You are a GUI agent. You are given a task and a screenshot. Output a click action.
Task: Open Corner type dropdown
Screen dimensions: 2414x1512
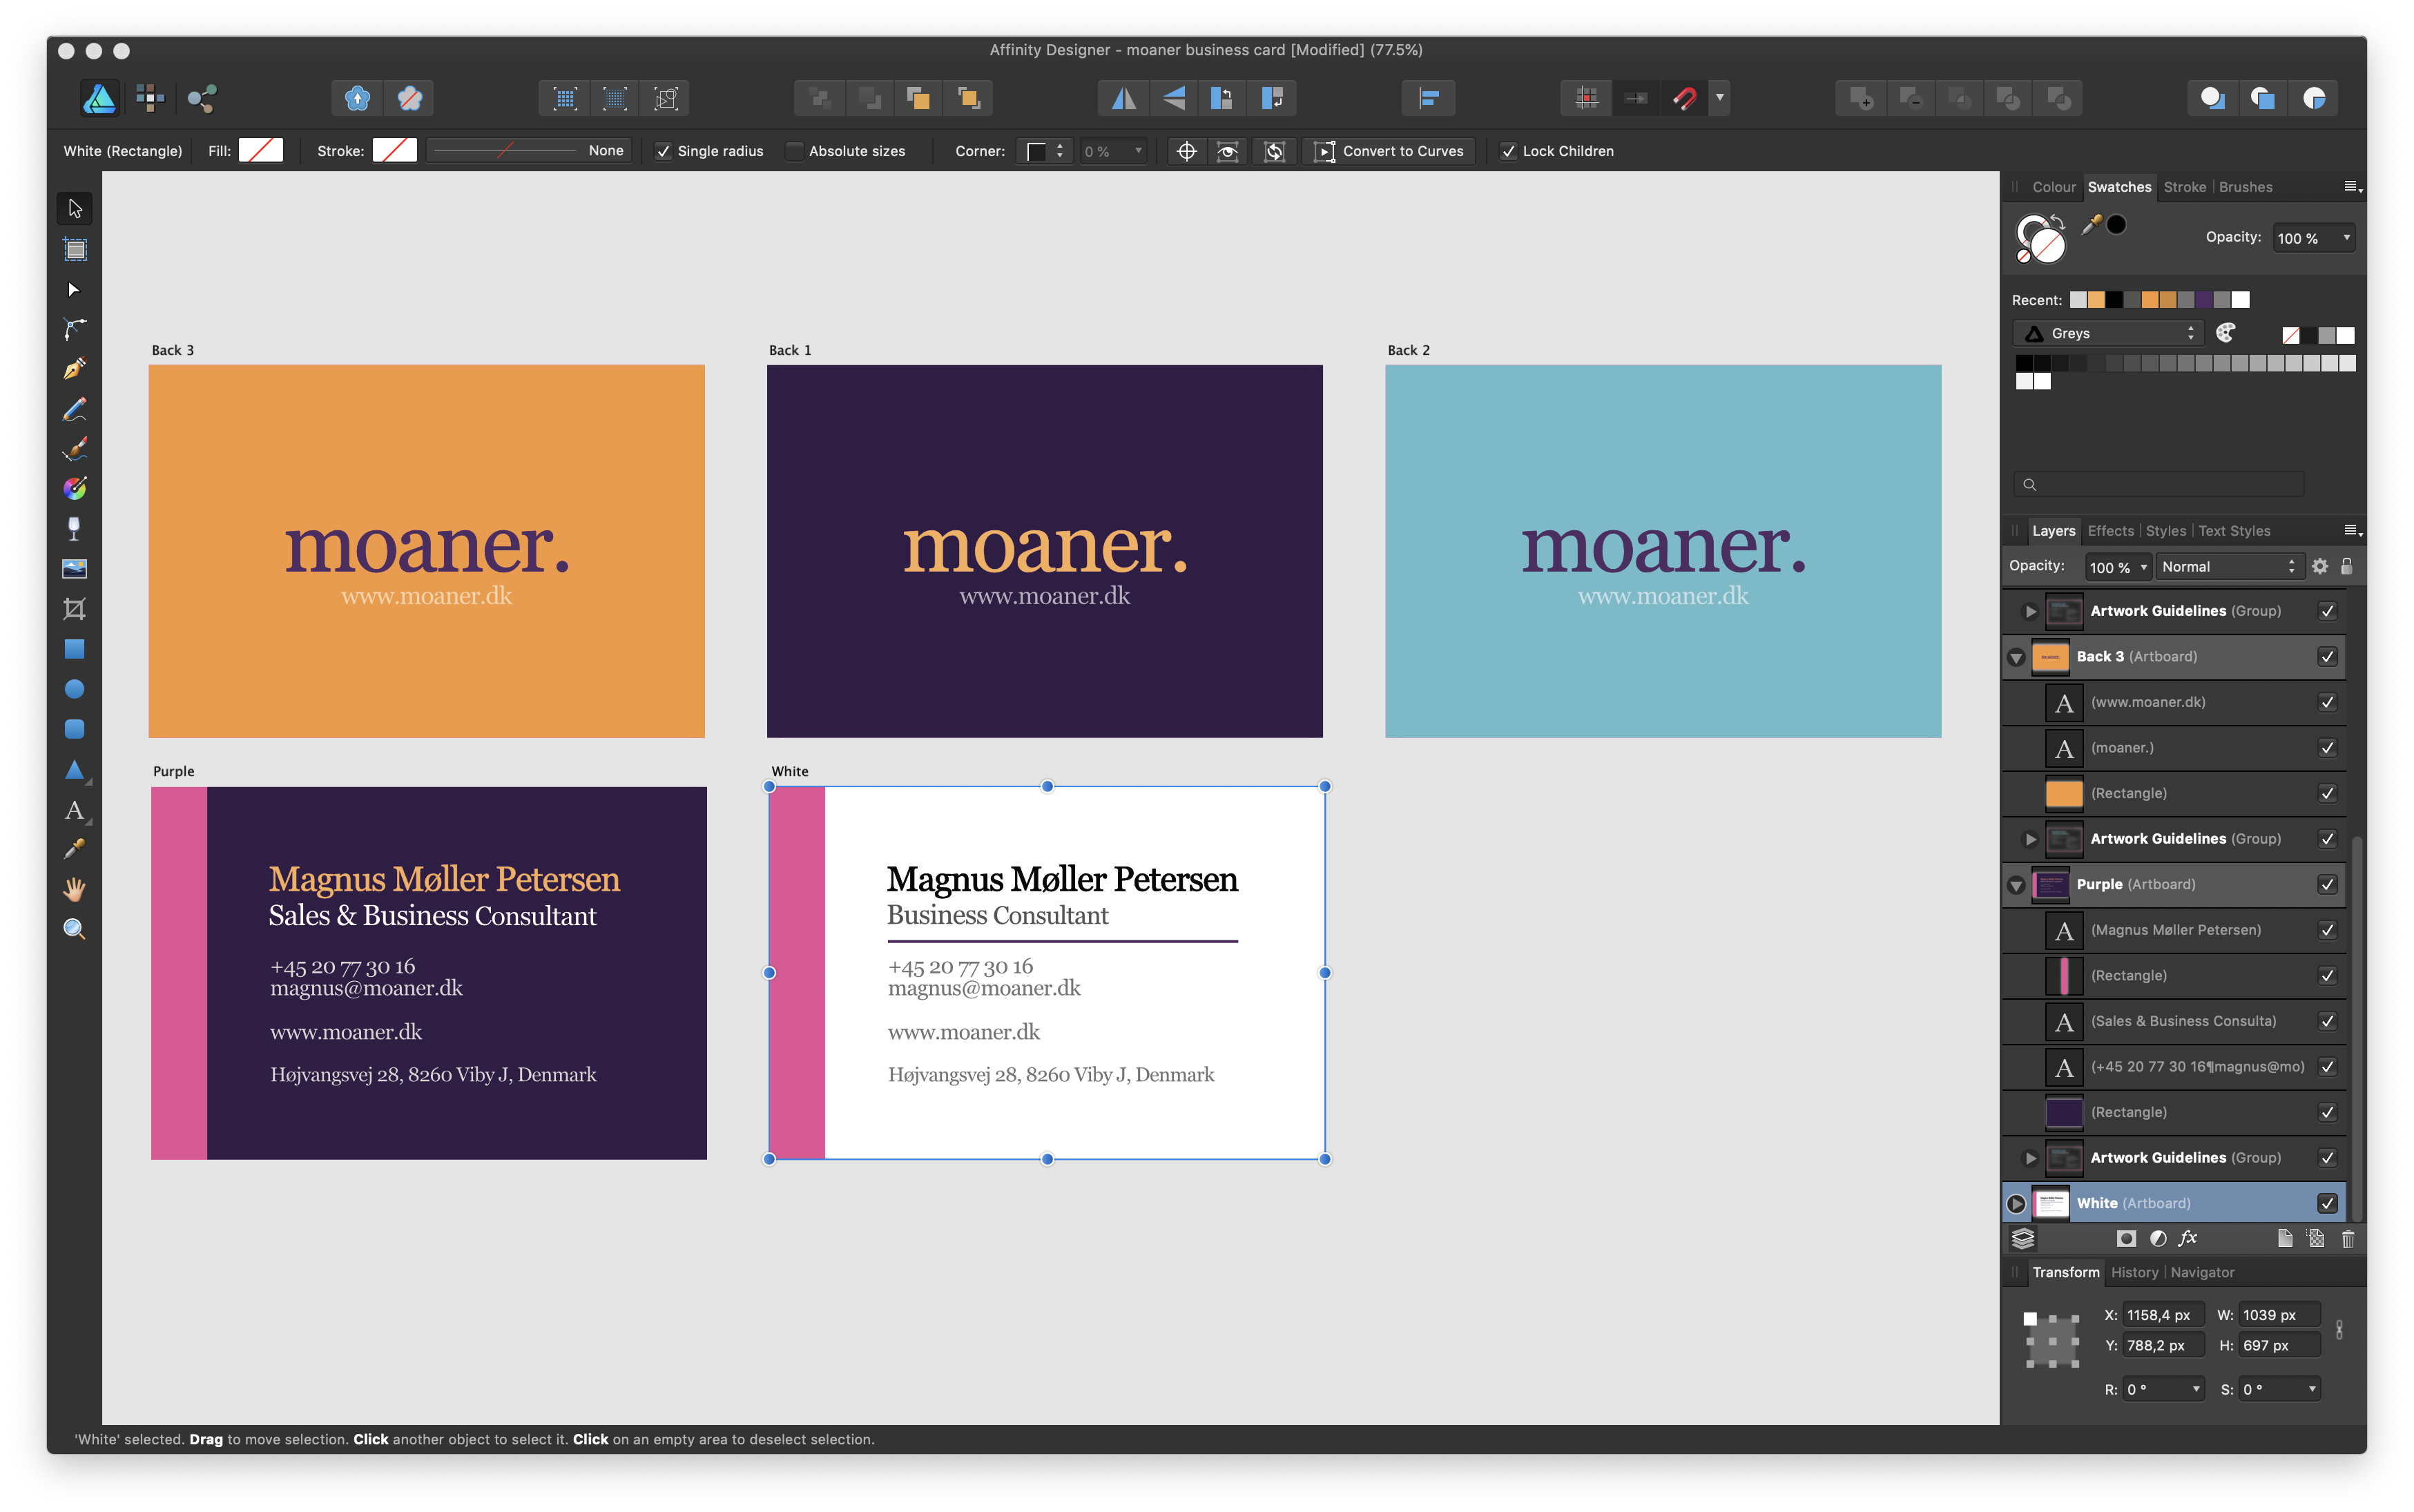pos(1046,151)
